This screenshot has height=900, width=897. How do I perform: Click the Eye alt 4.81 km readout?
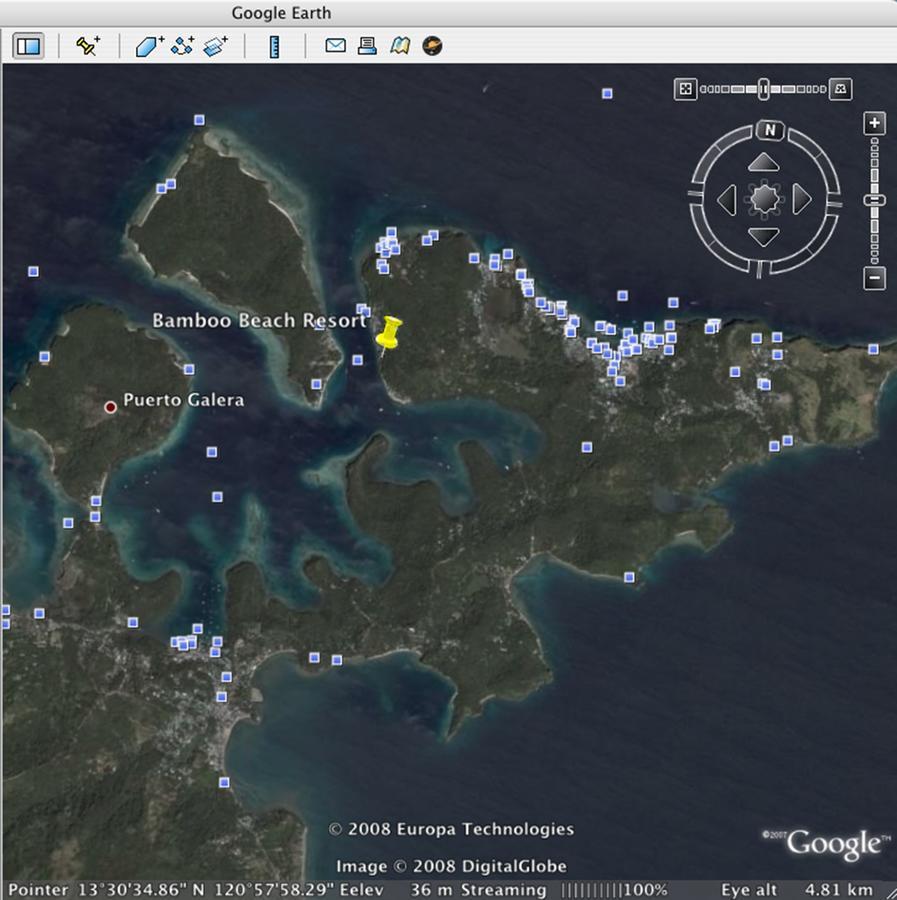tap(797, 890)
